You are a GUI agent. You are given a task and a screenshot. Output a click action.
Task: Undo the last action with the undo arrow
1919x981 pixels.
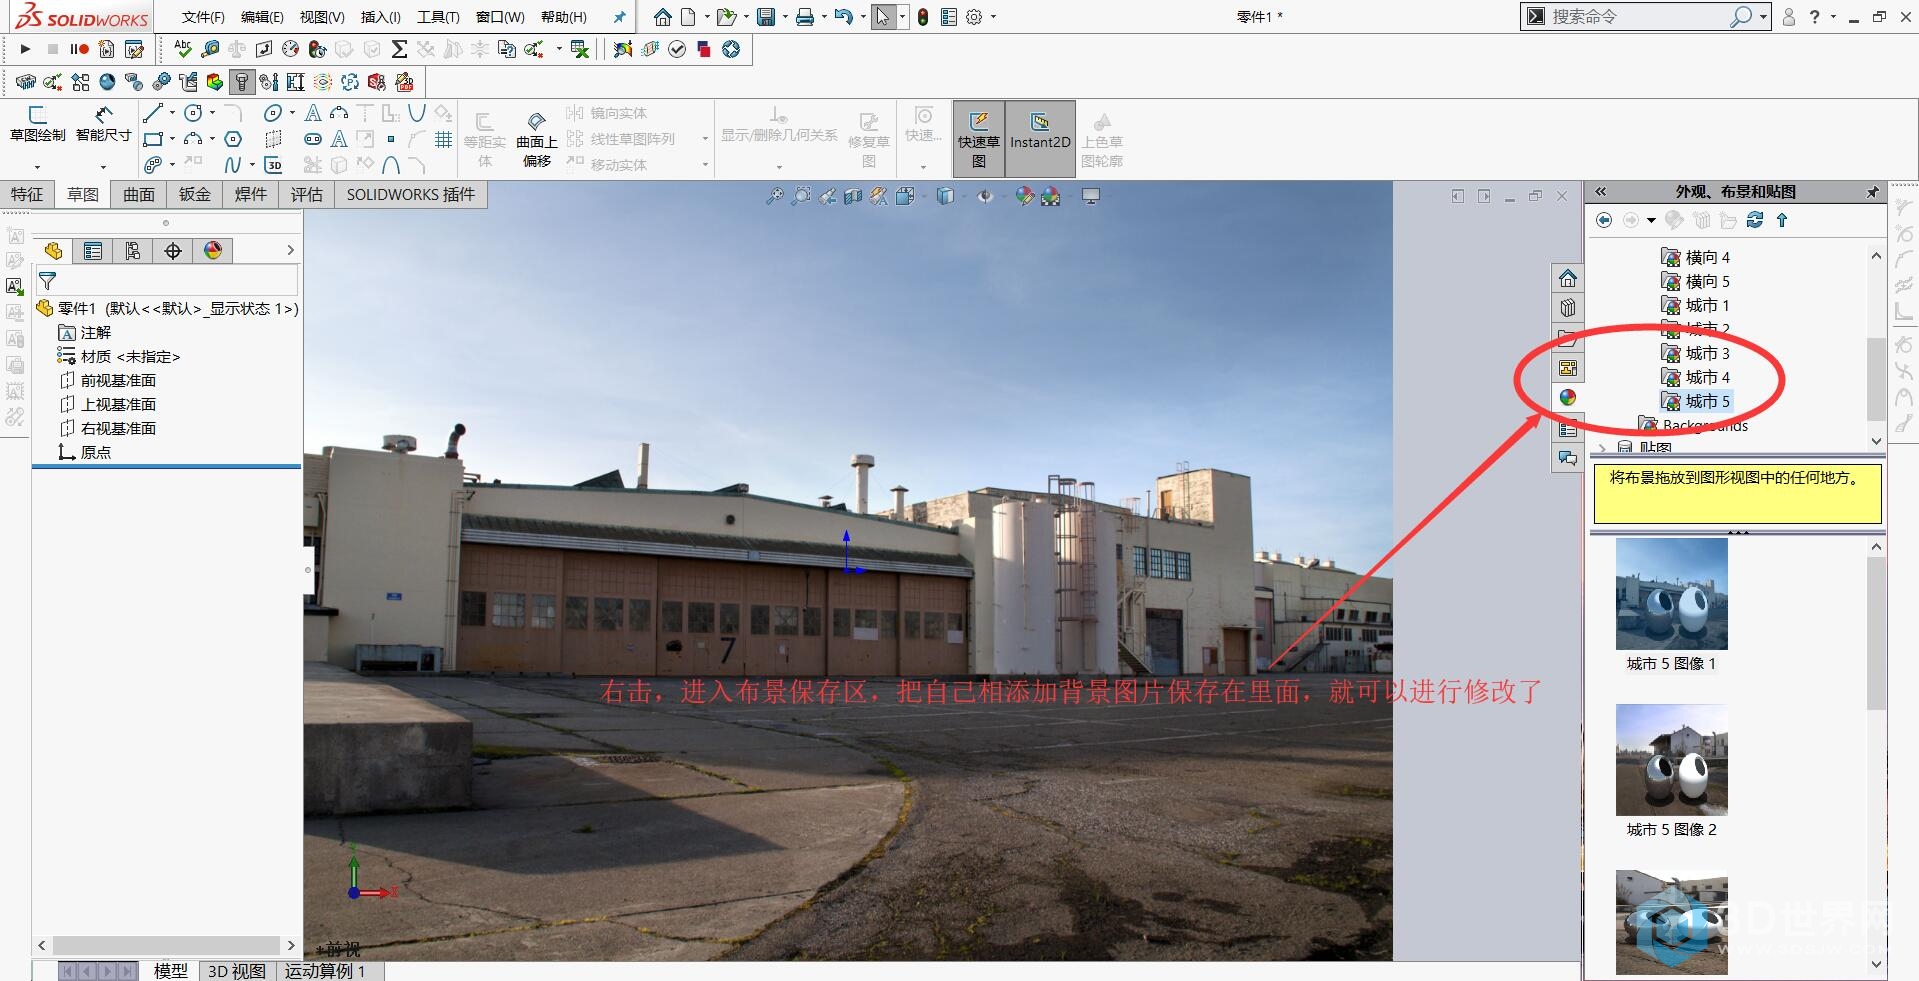tap(843, 17)
